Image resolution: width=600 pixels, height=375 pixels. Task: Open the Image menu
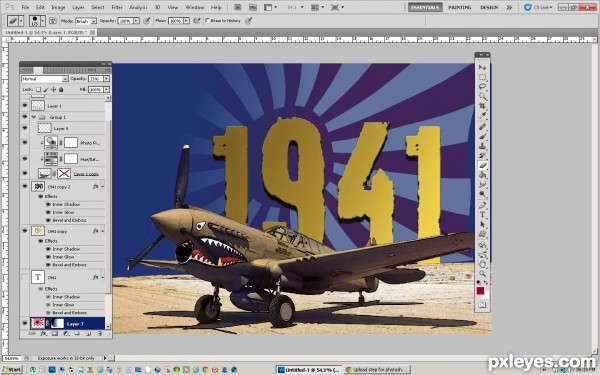(58, 7)
